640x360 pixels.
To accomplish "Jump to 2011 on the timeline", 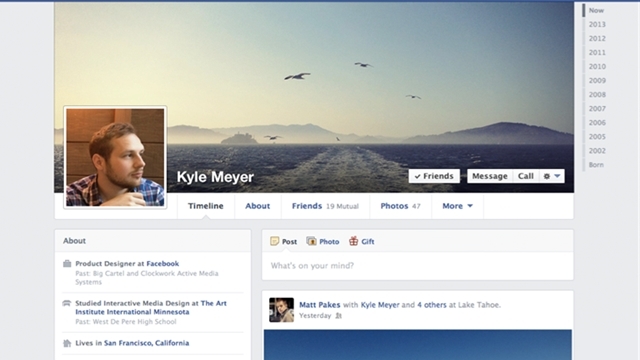I will point(597,53).
